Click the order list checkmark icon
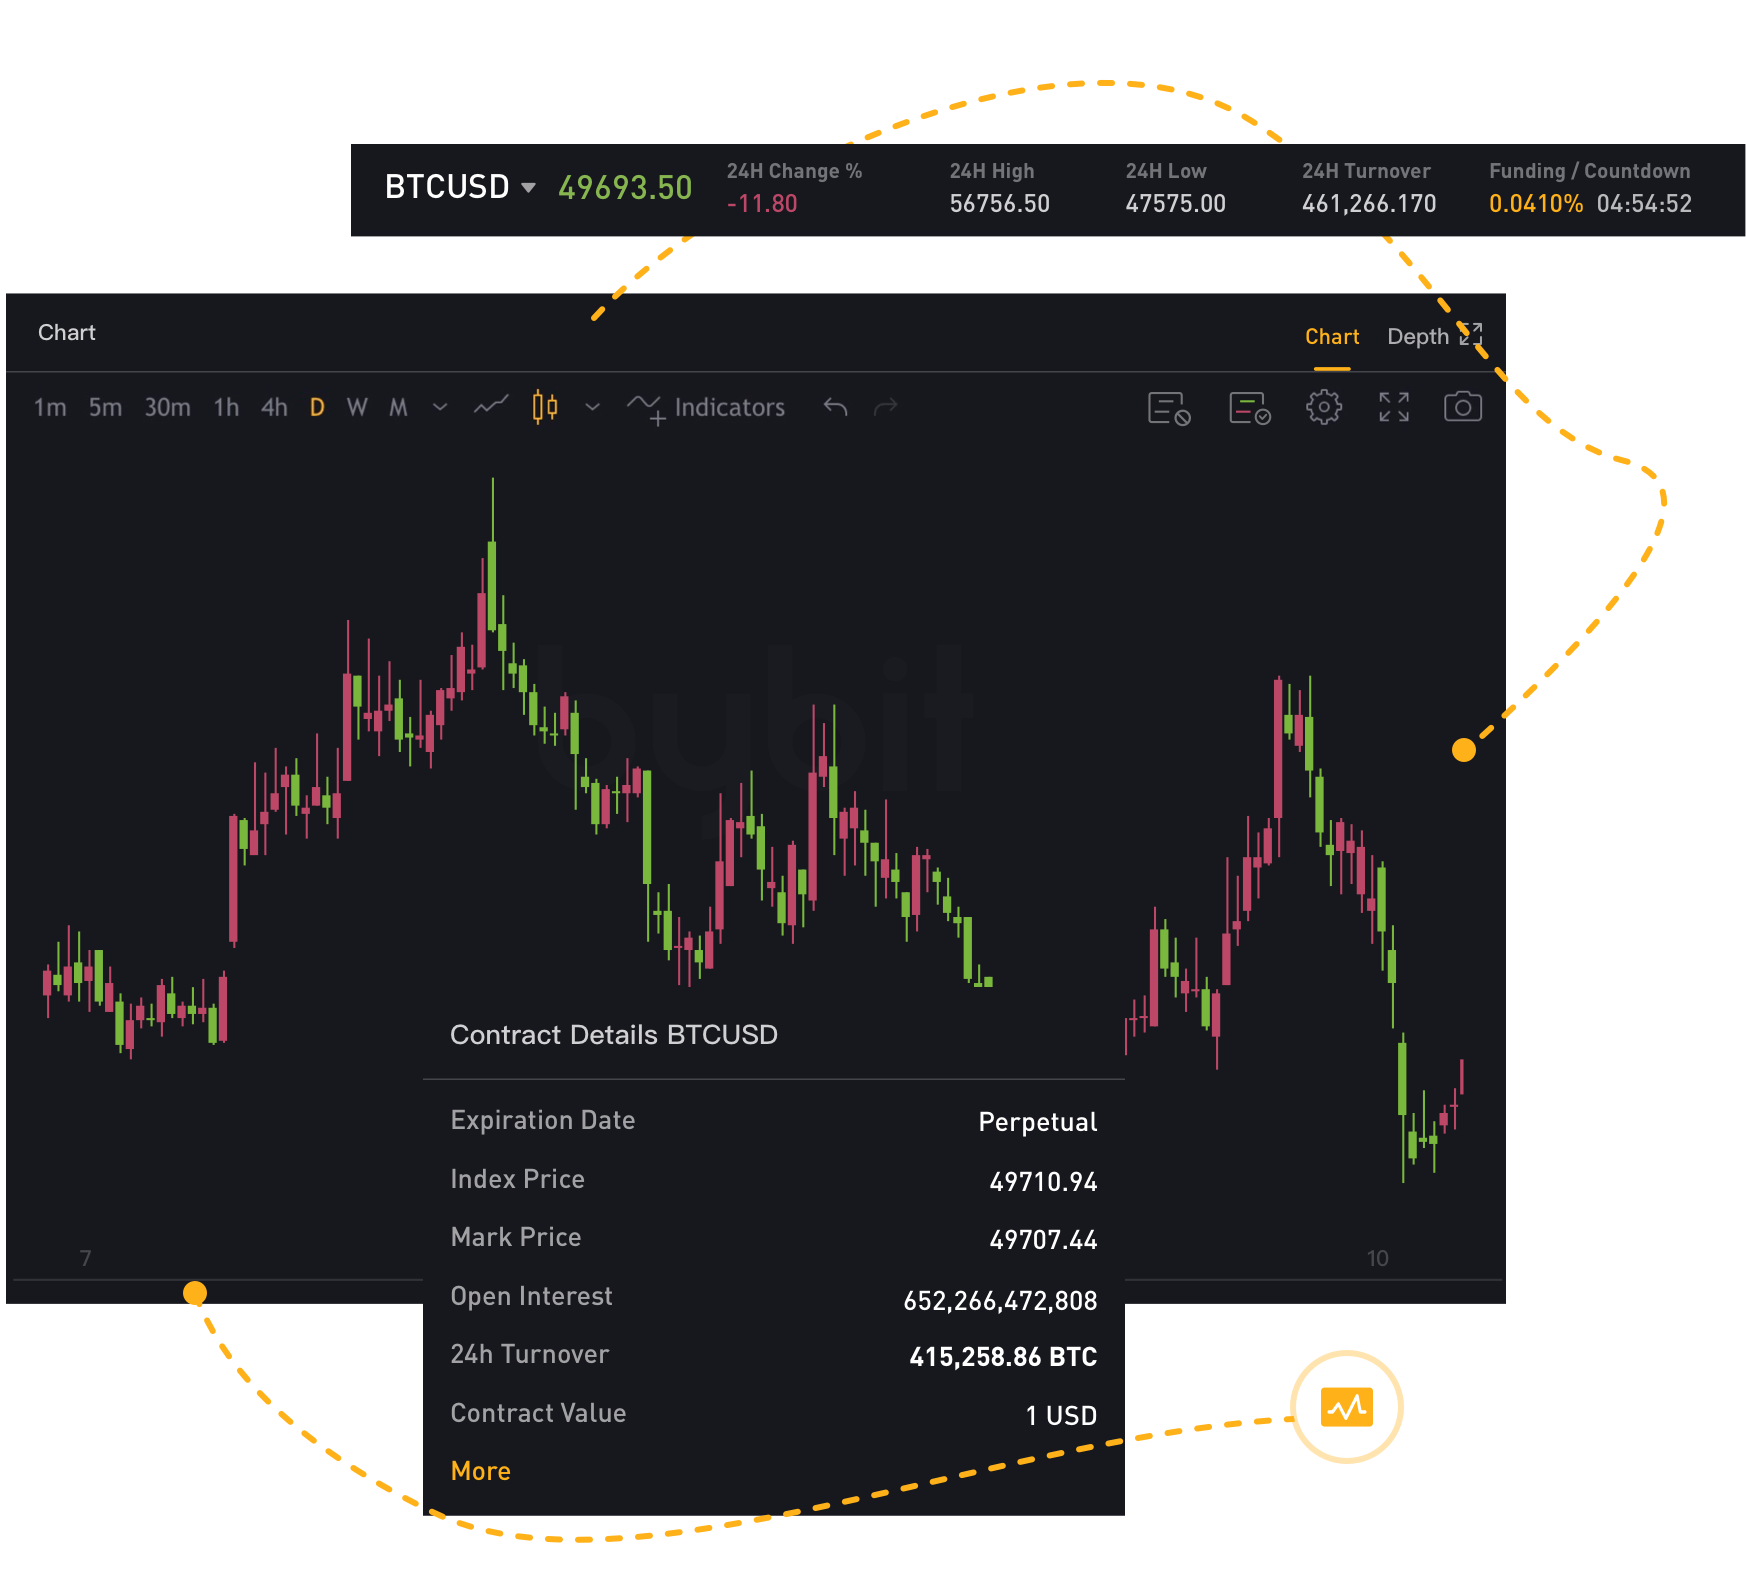The image size is (1746, 1596). tap(1249, 408)
